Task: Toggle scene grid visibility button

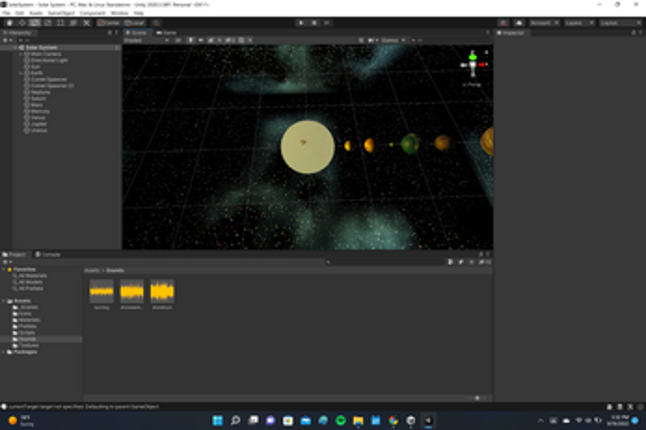Action: click(241, 40)
